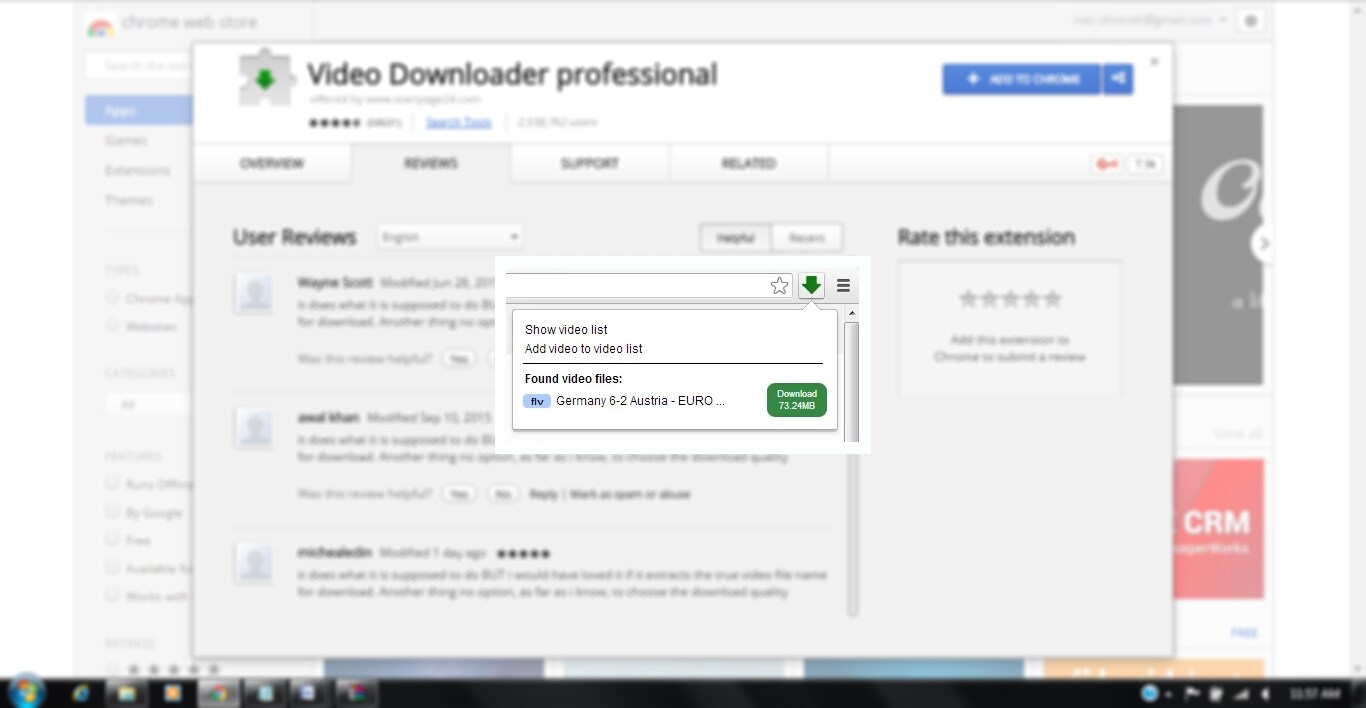1366x708 pixels.
Task: Mark awal khan's review helpful with Yes
Action: (458, 494)
